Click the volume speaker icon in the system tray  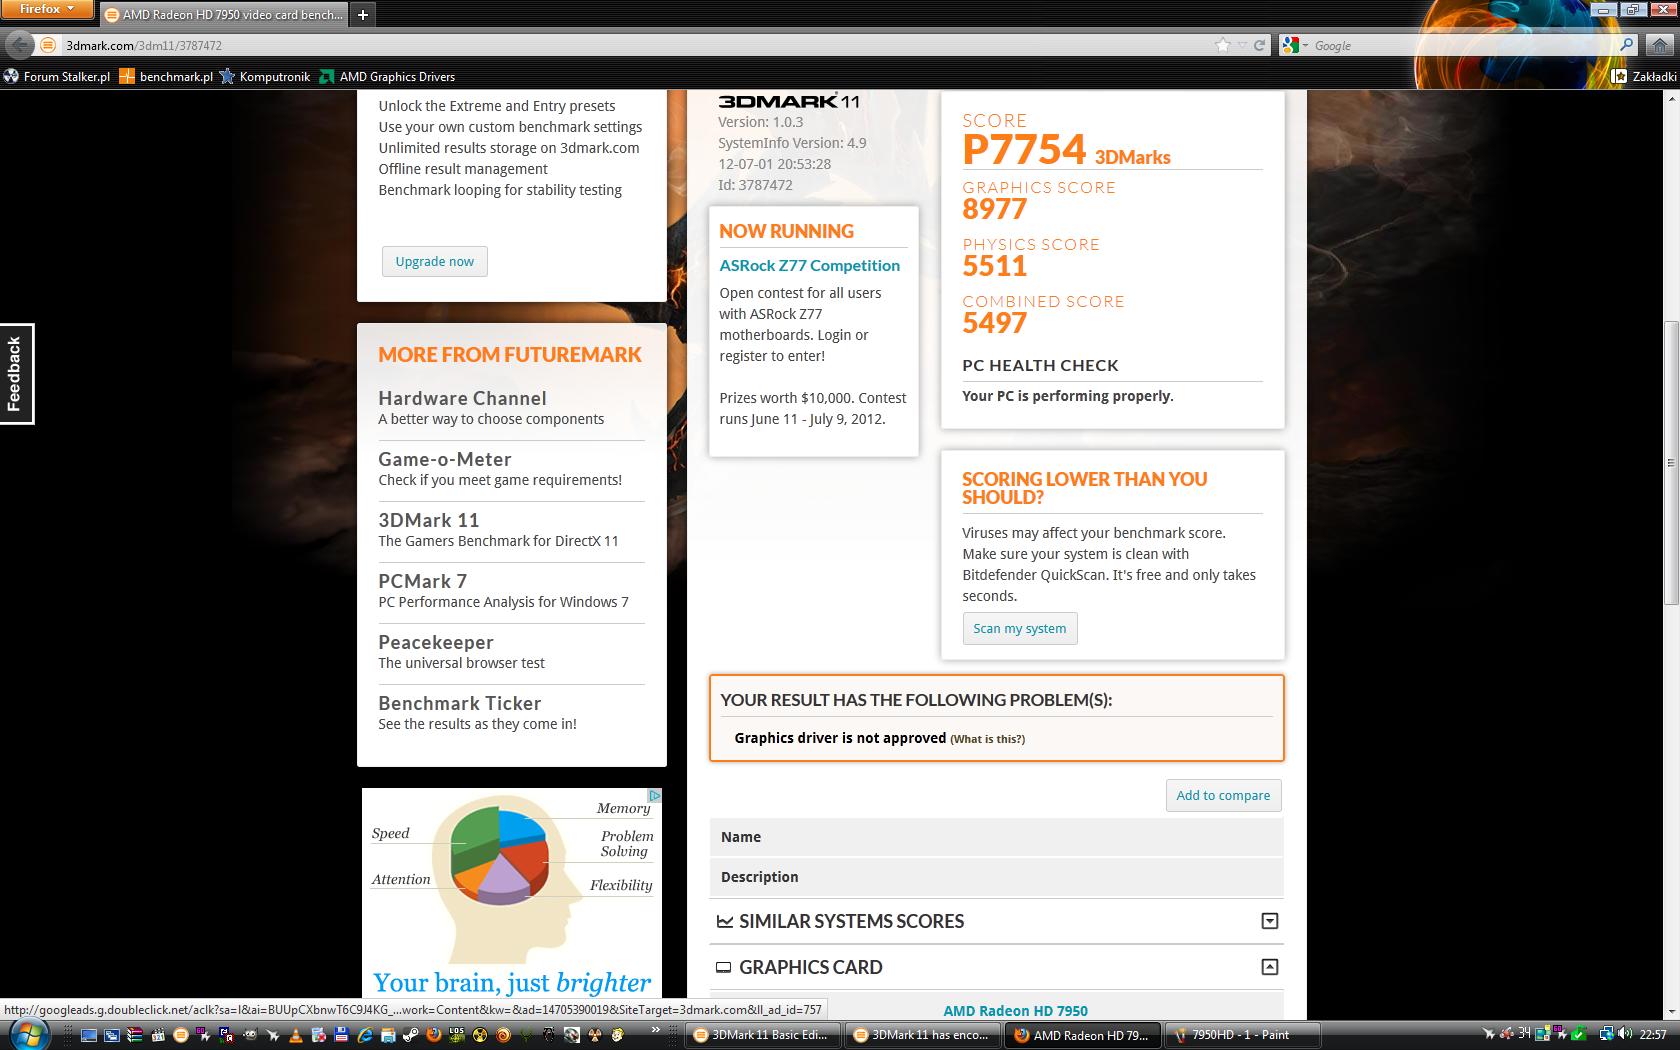click(x=1625, y=1033)
